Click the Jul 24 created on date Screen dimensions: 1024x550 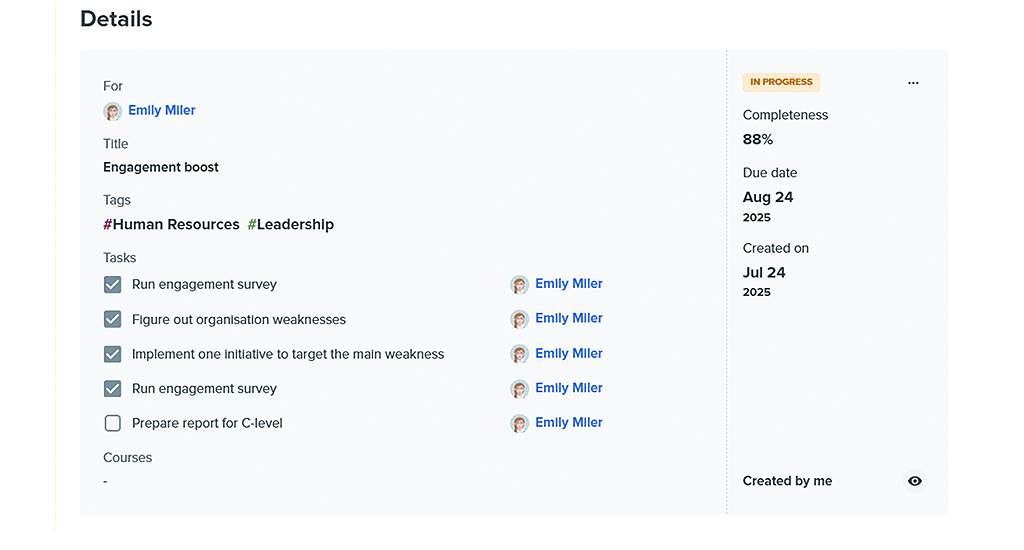tap(764, 272)
